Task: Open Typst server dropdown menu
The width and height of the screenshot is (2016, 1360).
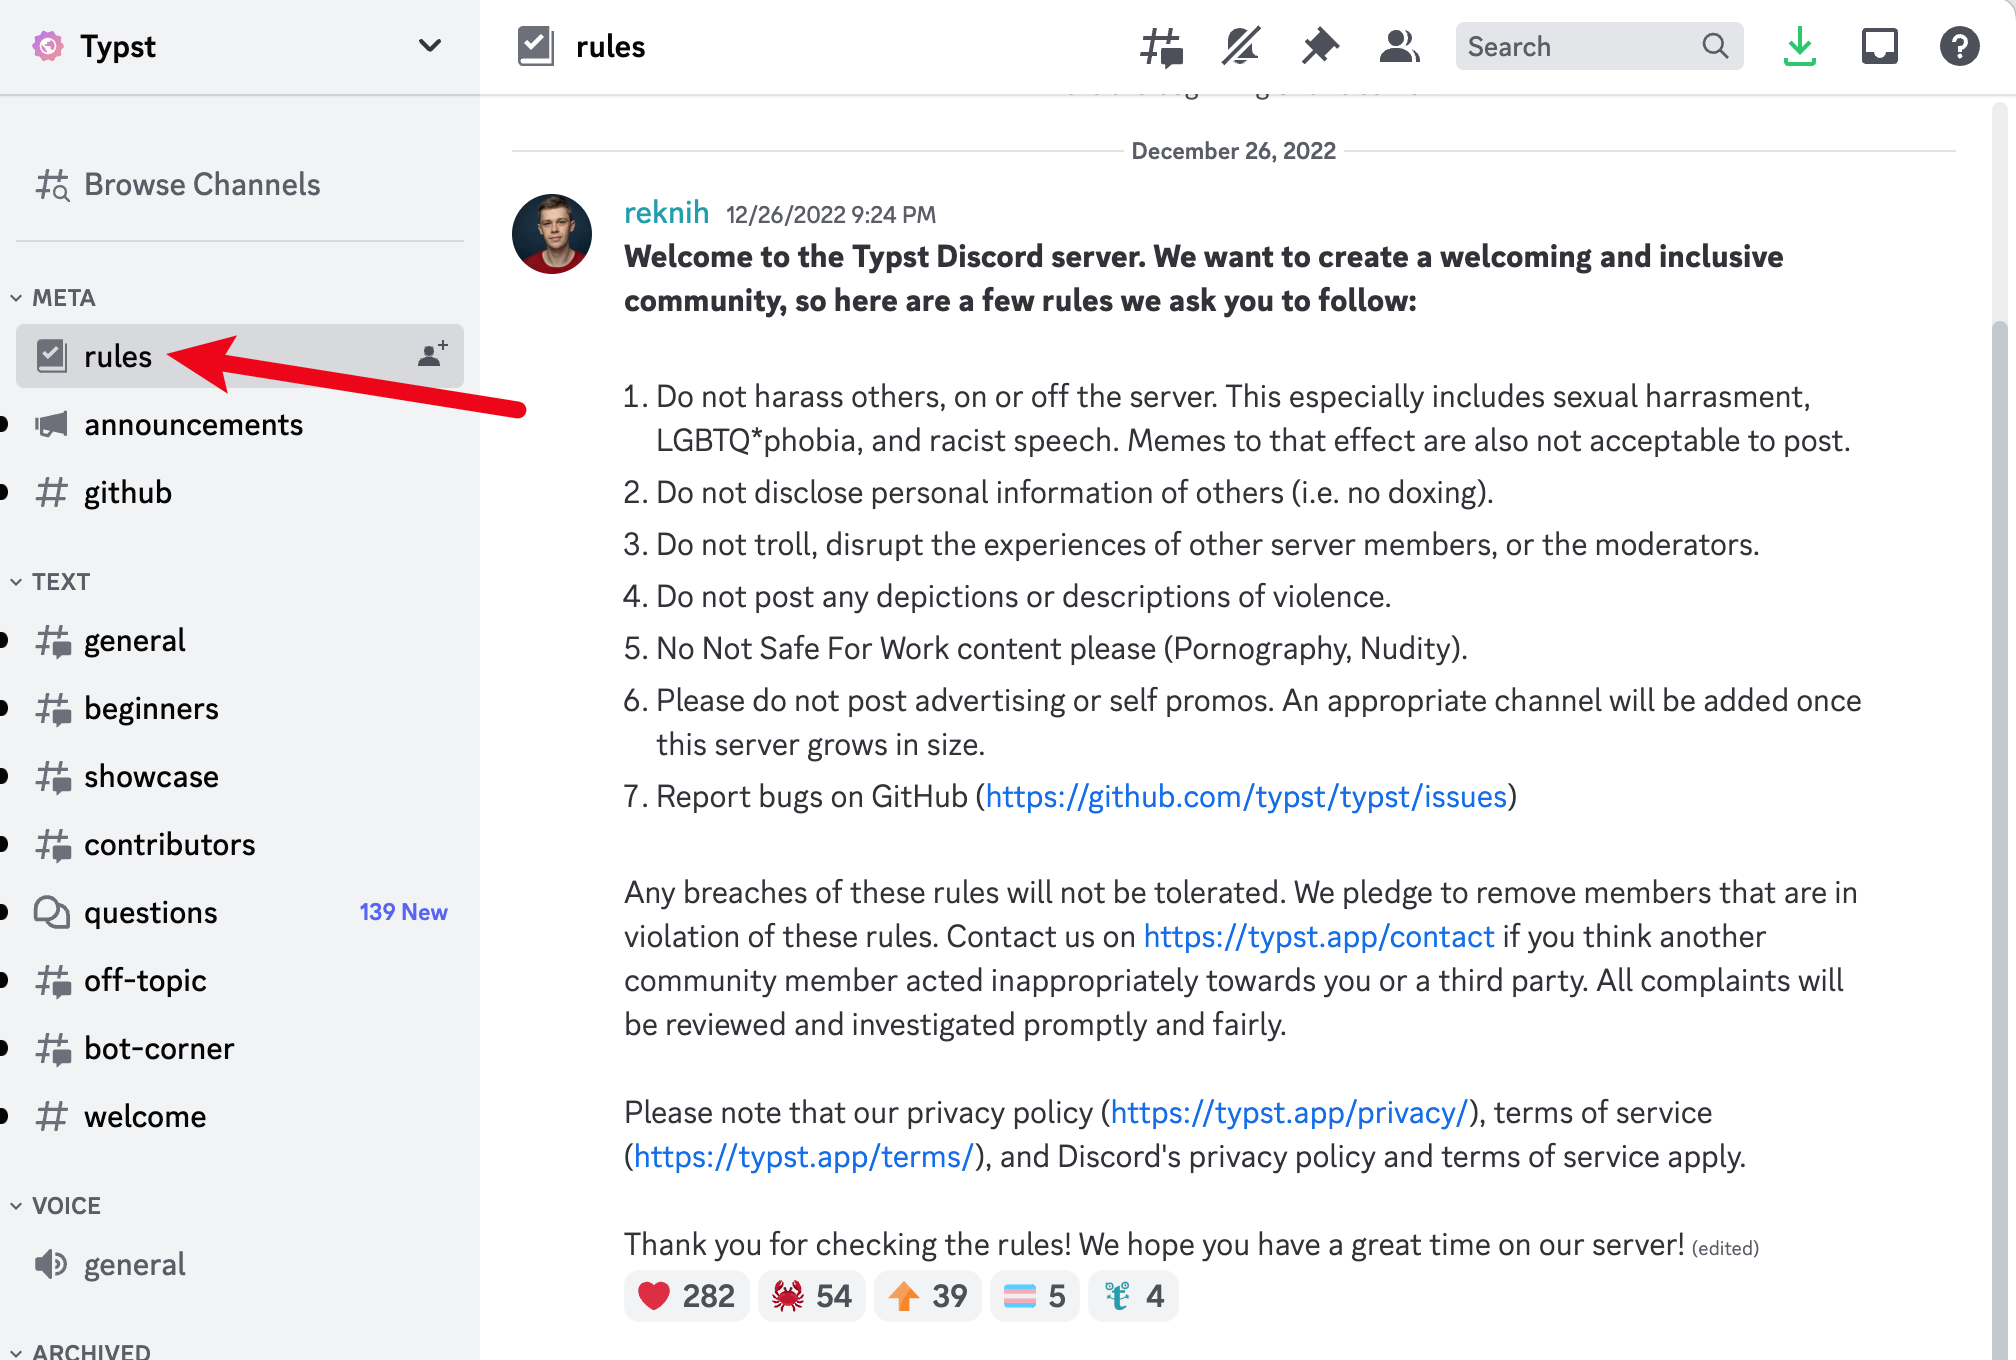Action: pyautogui.click(x=430, y=46)
